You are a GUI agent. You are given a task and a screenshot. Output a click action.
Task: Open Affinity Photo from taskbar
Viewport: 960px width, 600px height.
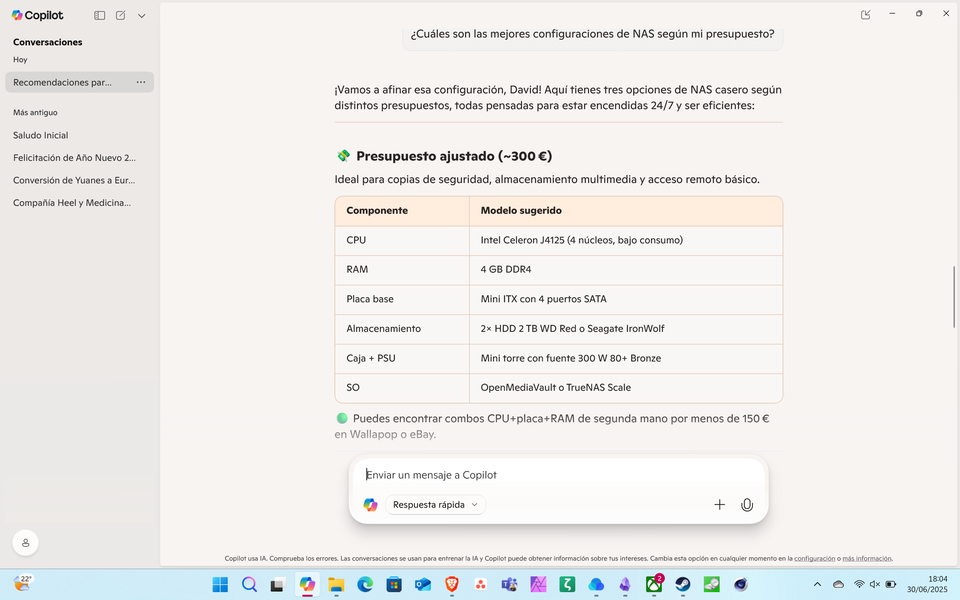pos(538,585)
